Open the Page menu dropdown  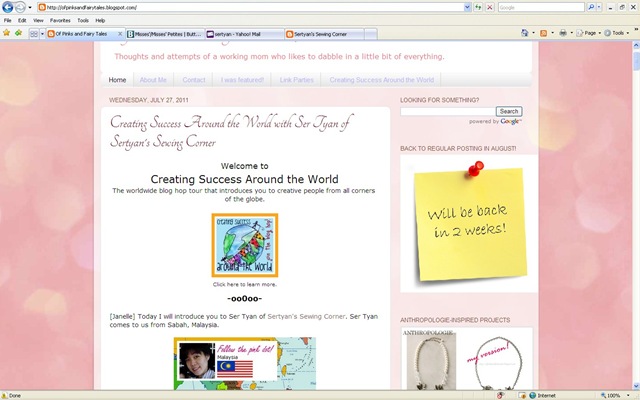588,33
